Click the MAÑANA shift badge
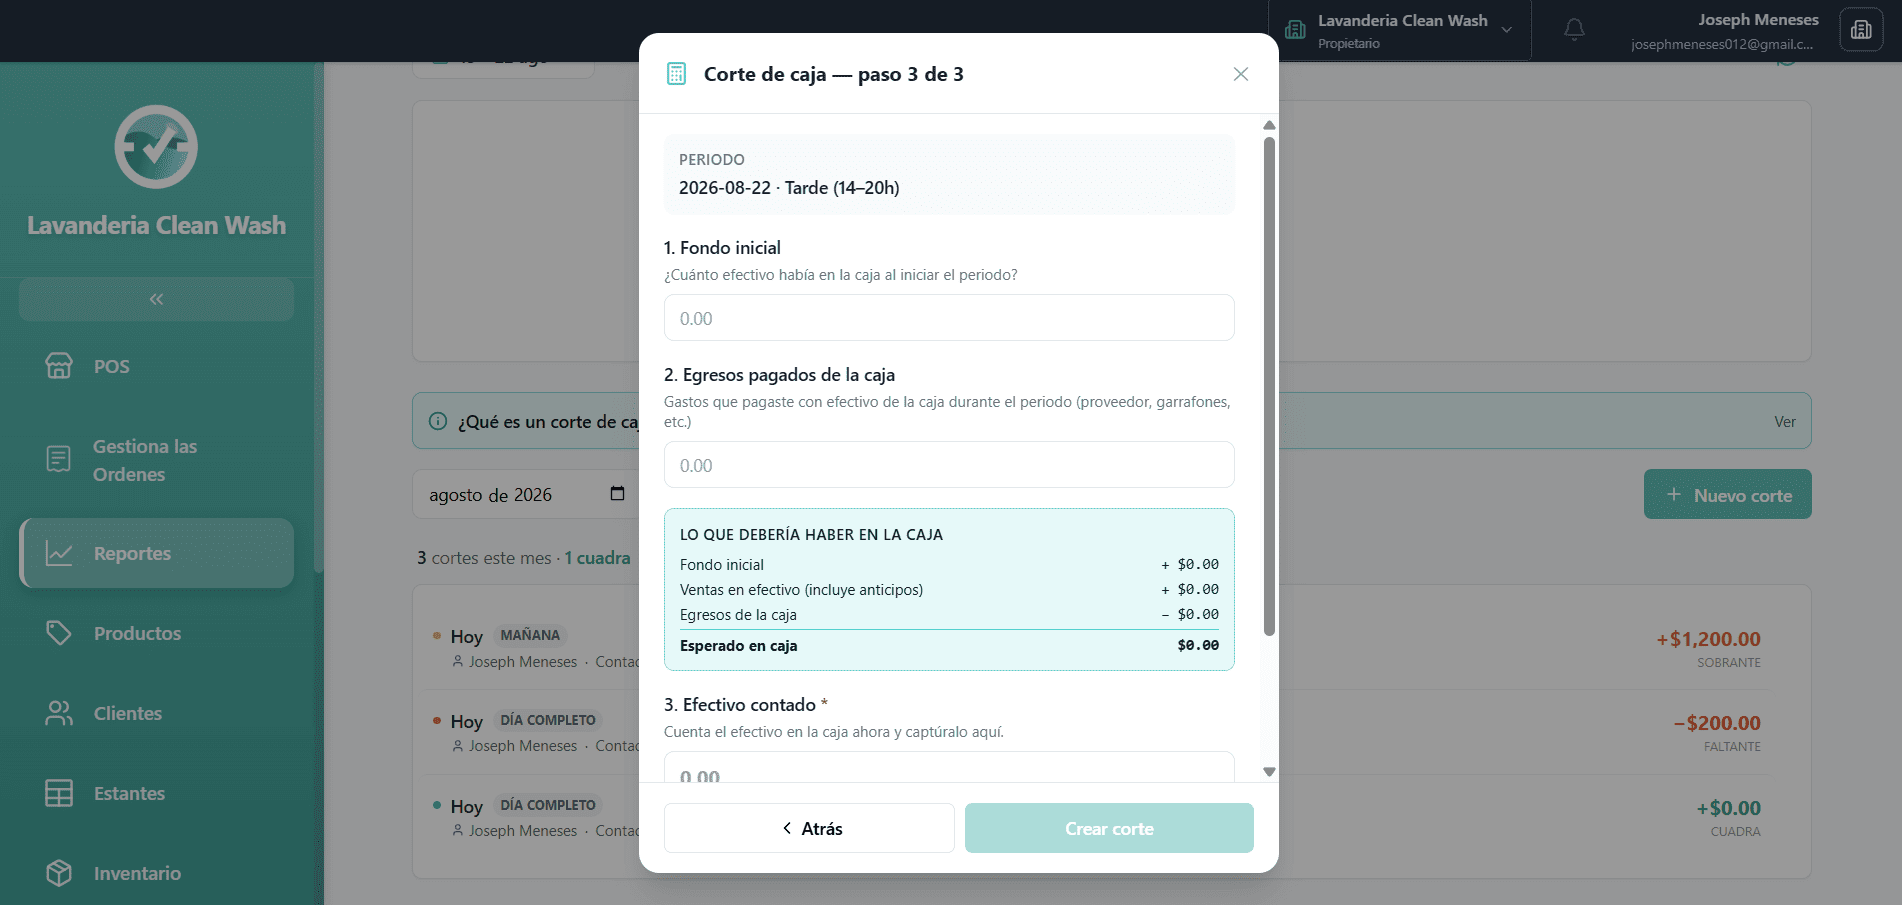Viewport: 1902px width, 905px height. 530,635
